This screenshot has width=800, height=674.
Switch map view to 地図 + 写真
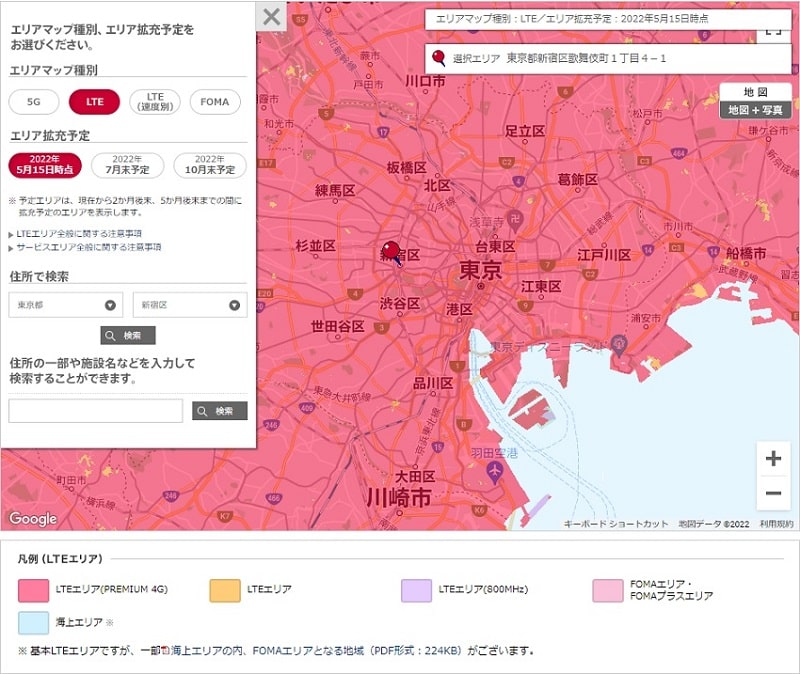point(755,110)
